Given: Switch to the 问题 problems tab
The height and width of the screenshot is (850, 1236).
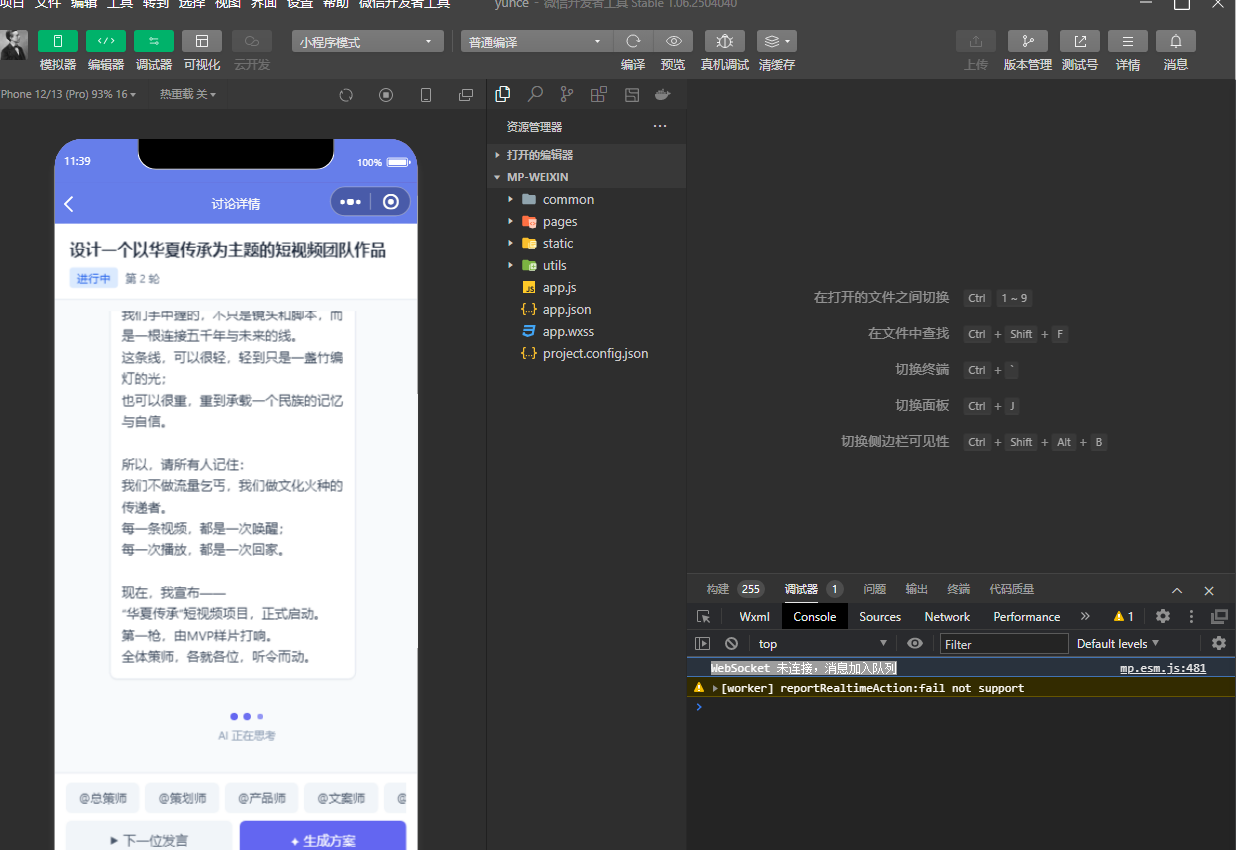Looking at the screenshot, I should click(x=875, y=589).
